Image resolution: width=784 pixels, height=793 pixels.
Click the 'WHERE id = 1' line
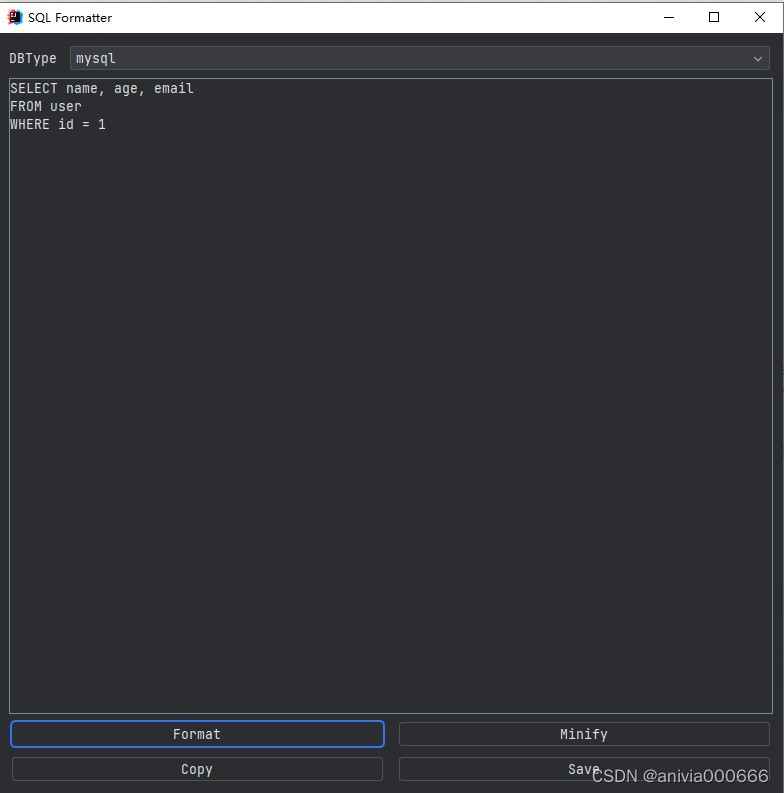(x=58, y=124)
